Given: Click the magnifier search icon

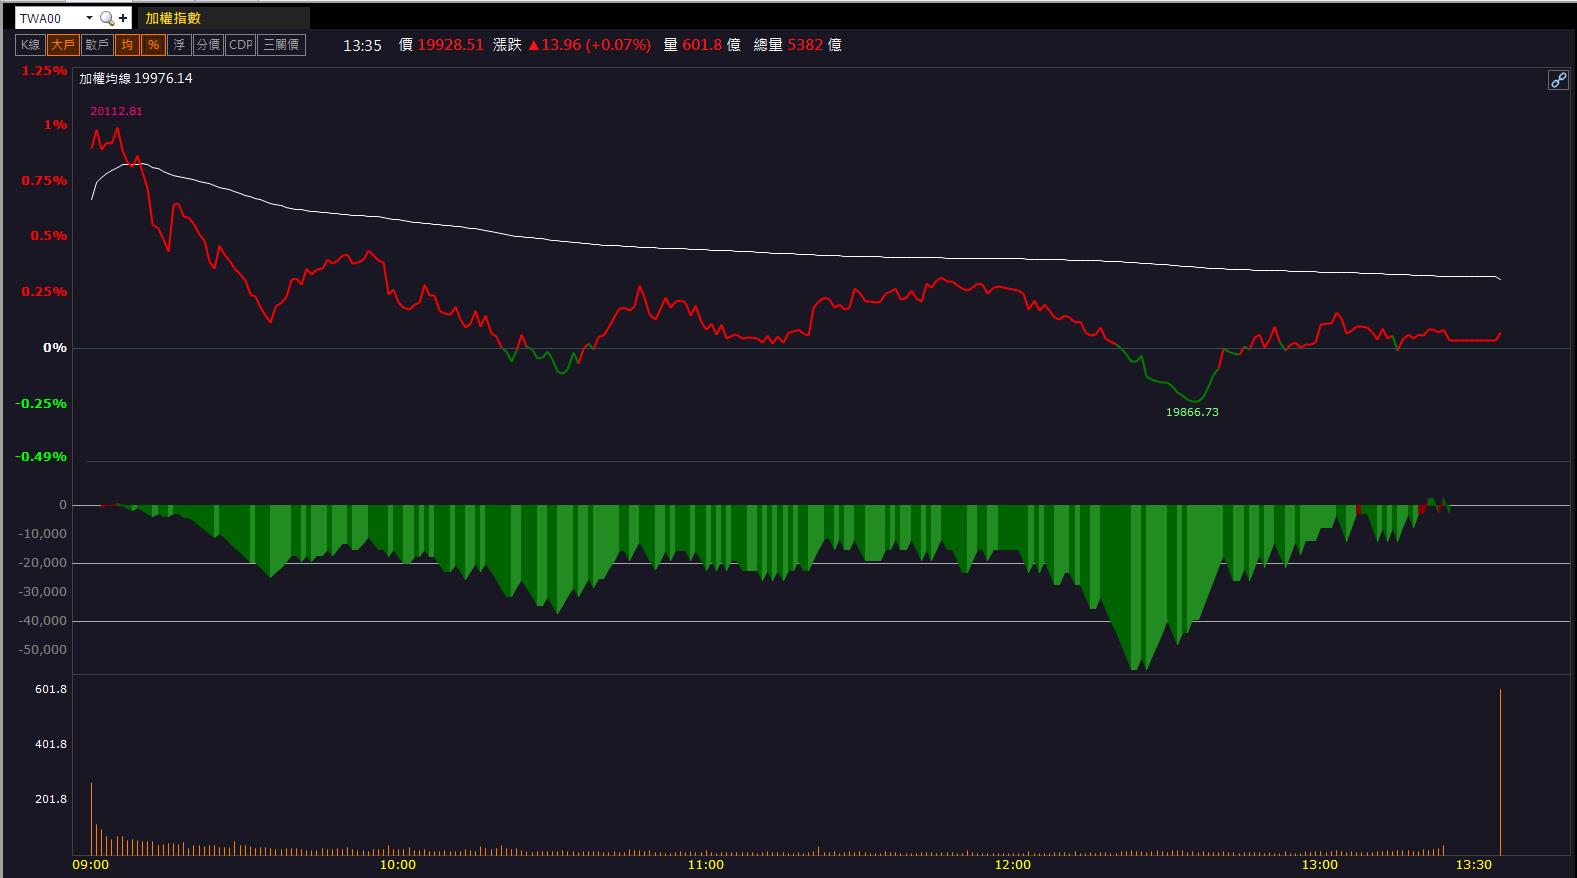Looking at the screenshot, I should [x=106, y=18].
